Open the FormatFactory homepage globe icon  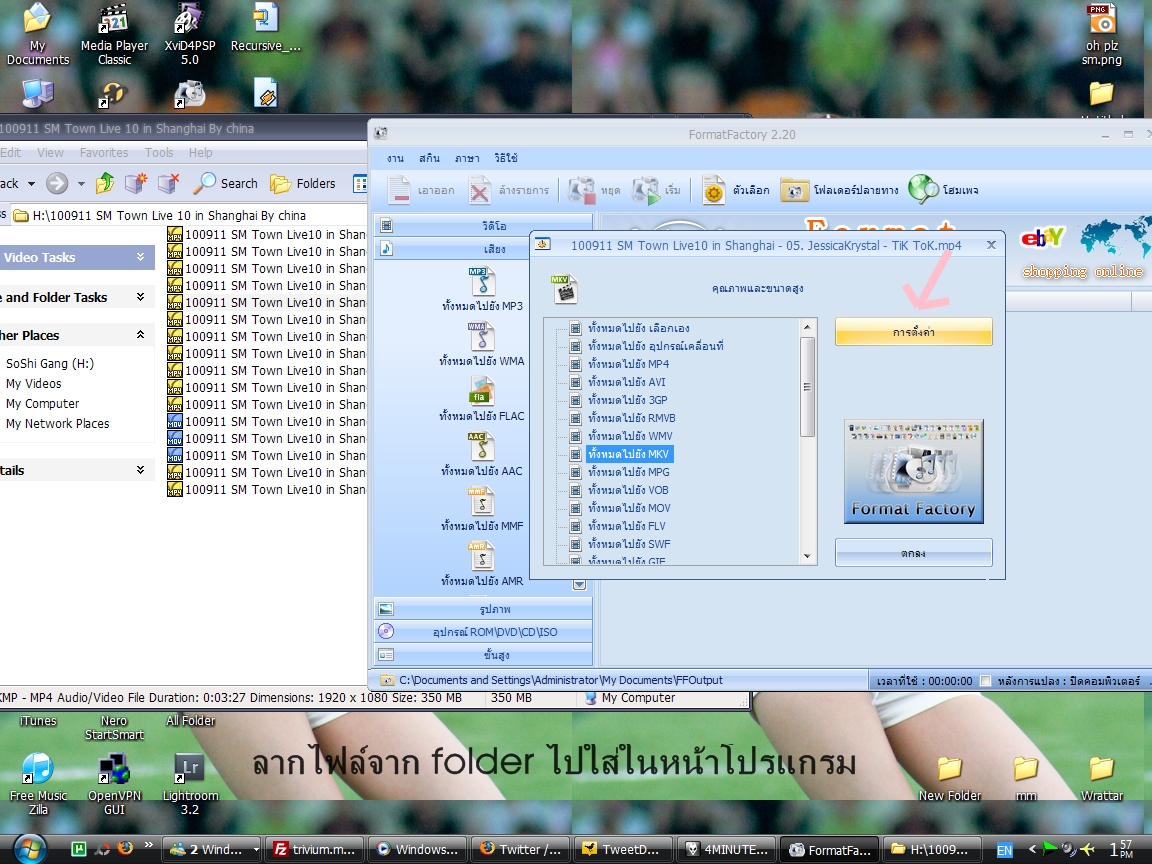(923, 190)
